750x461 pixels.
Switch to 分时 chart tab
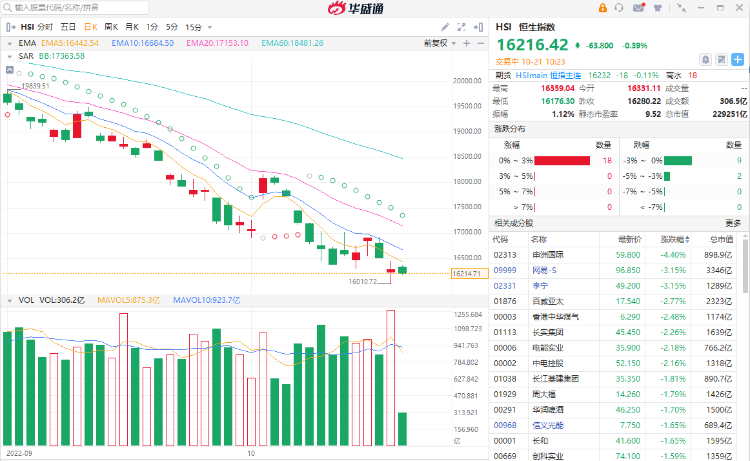pyautogui.click(x=45, y=27)
